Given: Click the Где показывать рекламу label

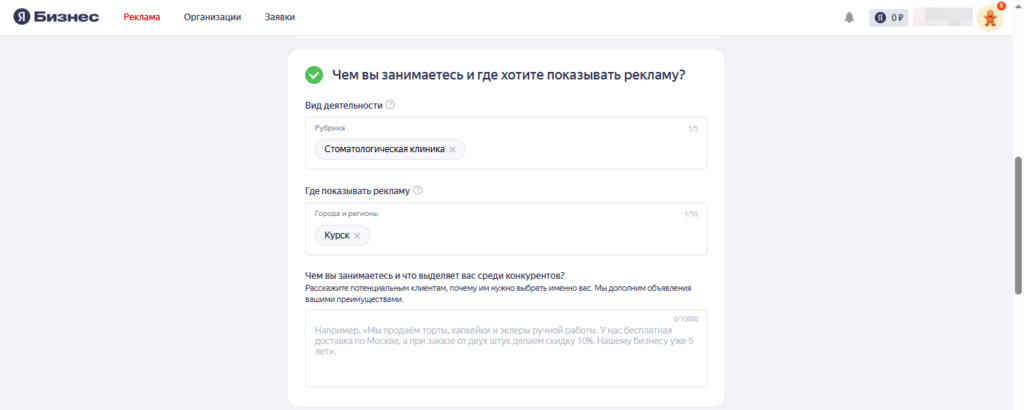Looking at the screenshot, I should click(357, 191).
